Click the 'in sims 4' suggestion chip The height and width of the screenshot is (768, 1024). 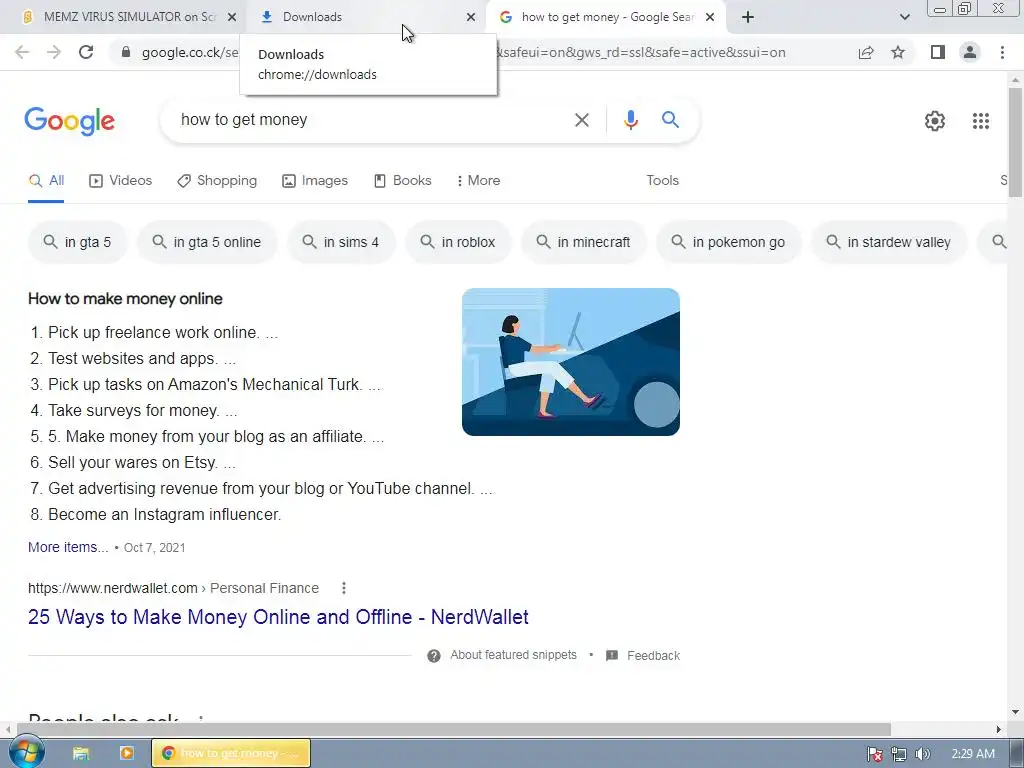[x=341, y=242]
